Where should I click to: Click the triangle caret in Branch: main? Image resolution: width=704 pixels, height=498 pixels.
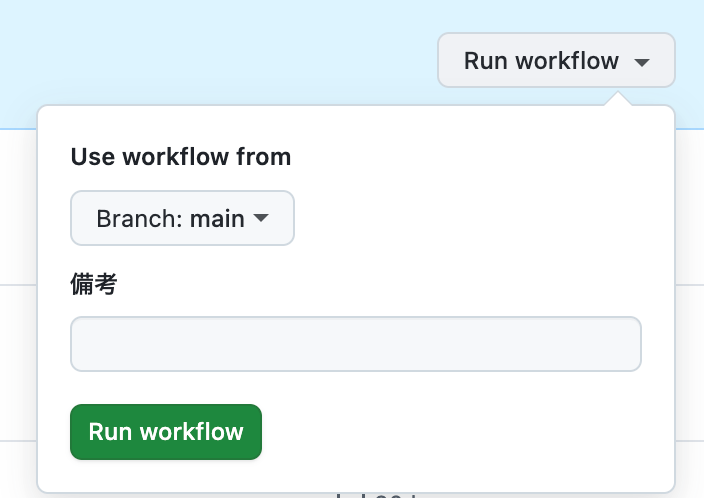coord(261,218)
